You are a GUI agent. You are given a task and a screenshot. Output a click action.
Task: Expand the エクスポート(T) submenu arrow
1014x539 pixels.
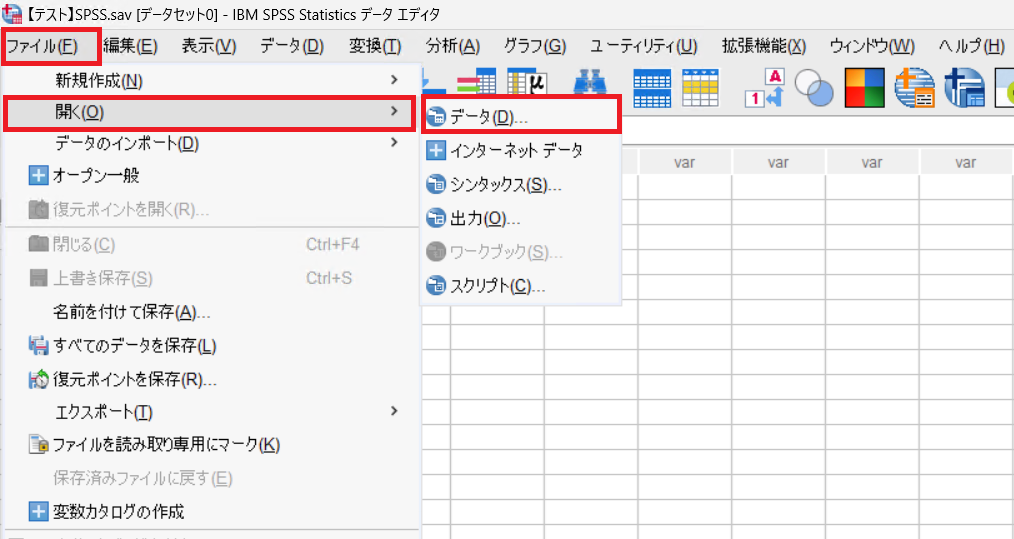click(394, 412)
